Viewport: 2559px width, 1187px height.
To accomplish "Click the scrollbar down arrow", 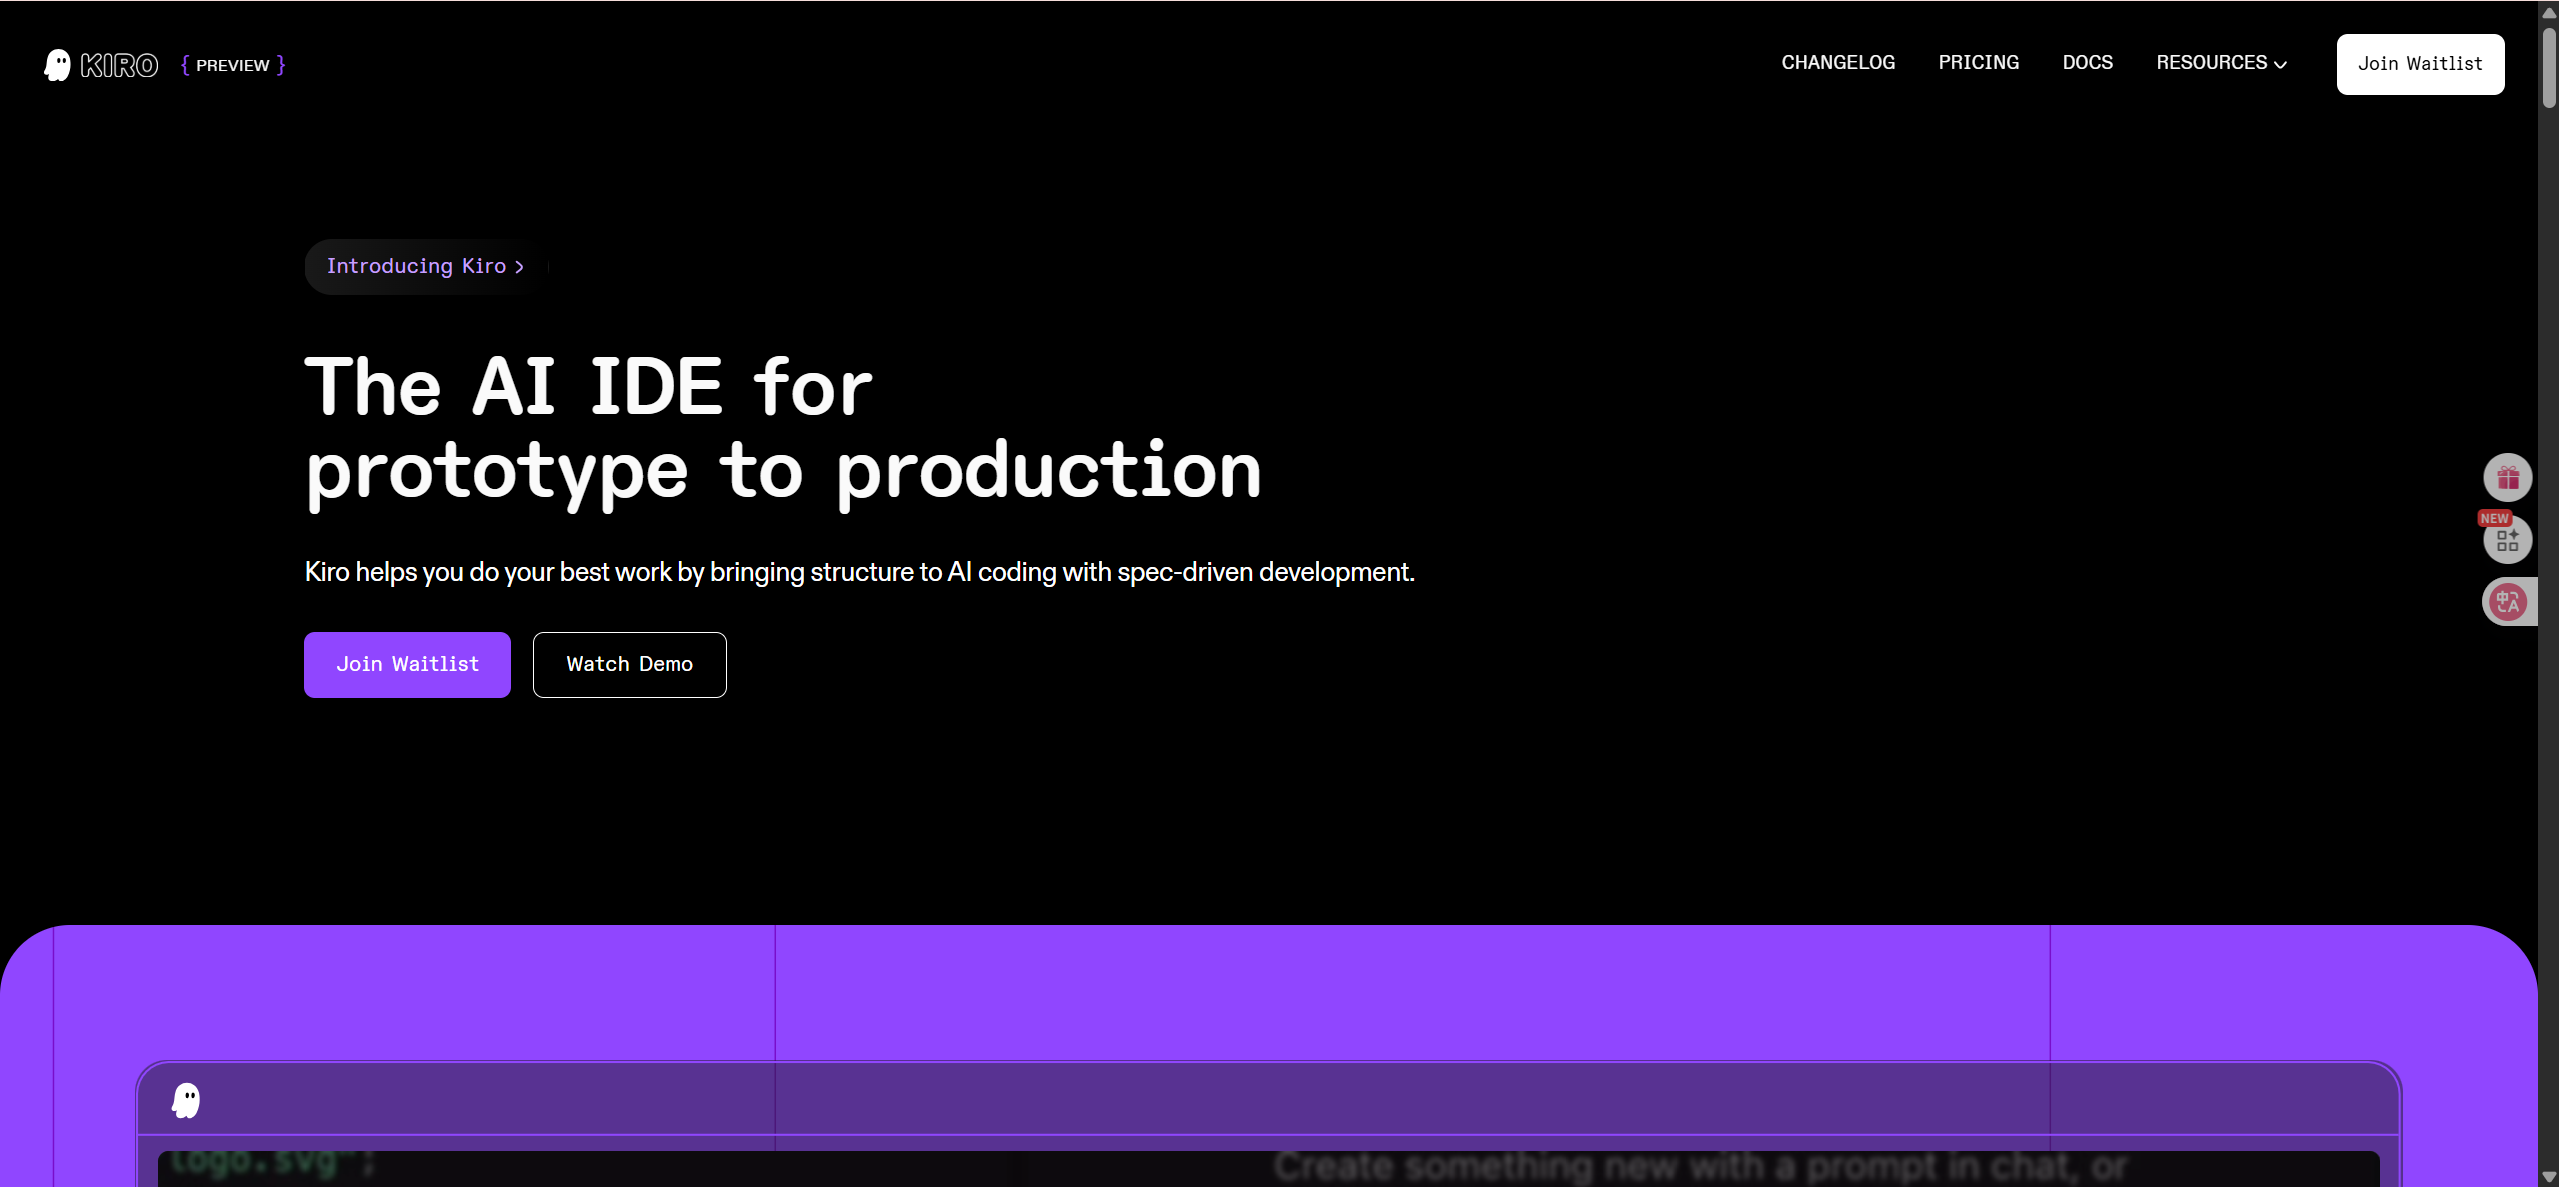I will (x=2548, y=1176).
